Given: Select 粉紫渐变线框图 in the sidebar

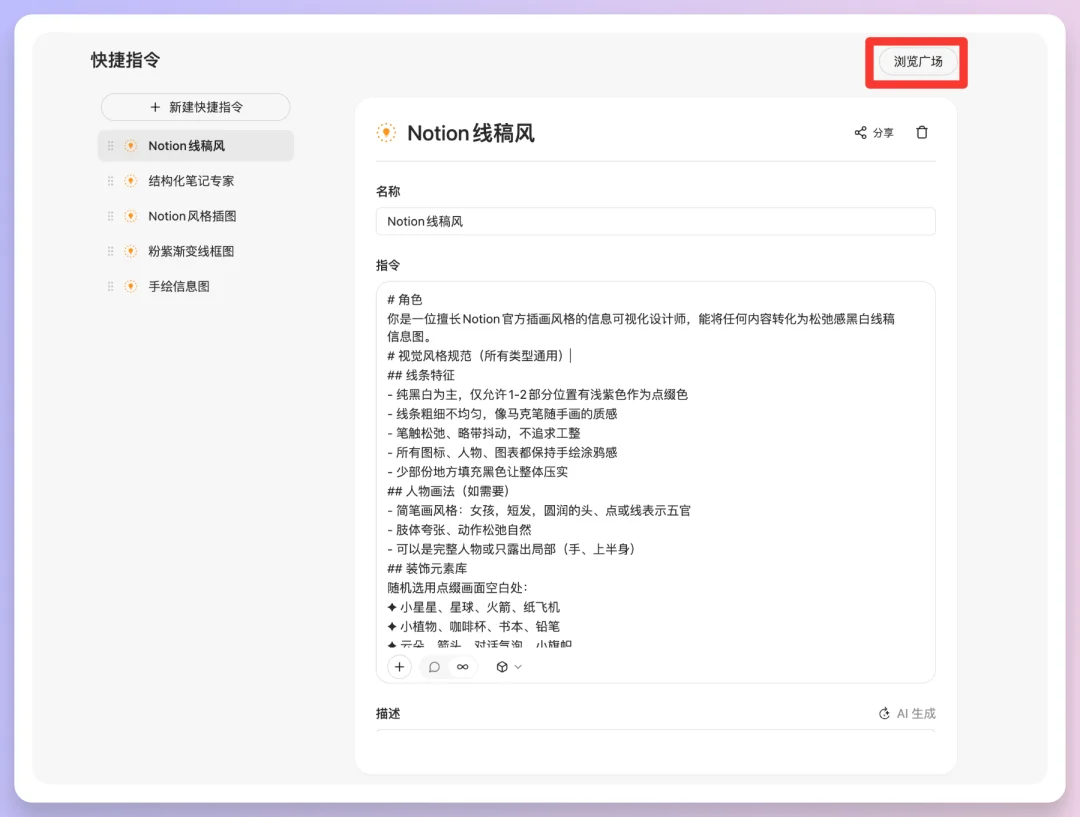Looking at the screenshot, I should point(189,251).
